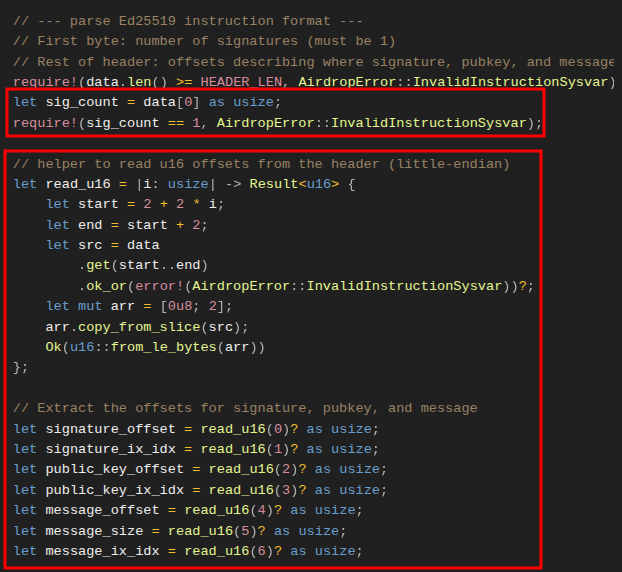Image resolution: width=622 pixels, height=572 pixels.
Task: Click 'arr.copy_from_slice(src)' statement
Action: point(147,327)
